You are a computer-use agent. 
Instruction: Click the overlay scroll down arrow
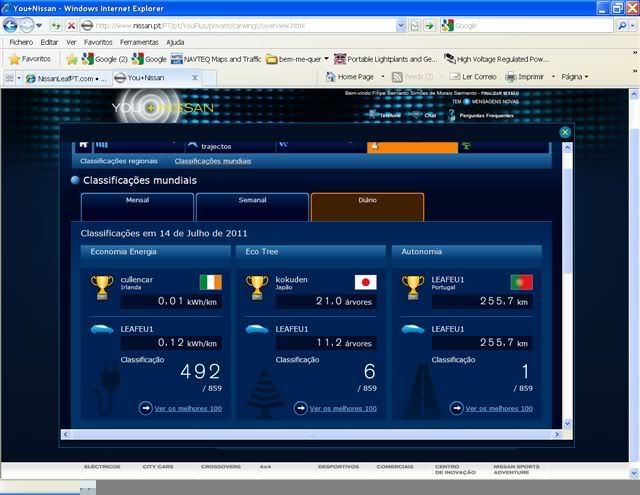tap(567, 424)
